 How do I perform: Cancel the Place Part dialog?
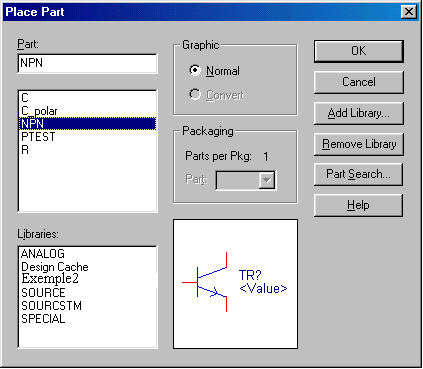tap(359, 82)
